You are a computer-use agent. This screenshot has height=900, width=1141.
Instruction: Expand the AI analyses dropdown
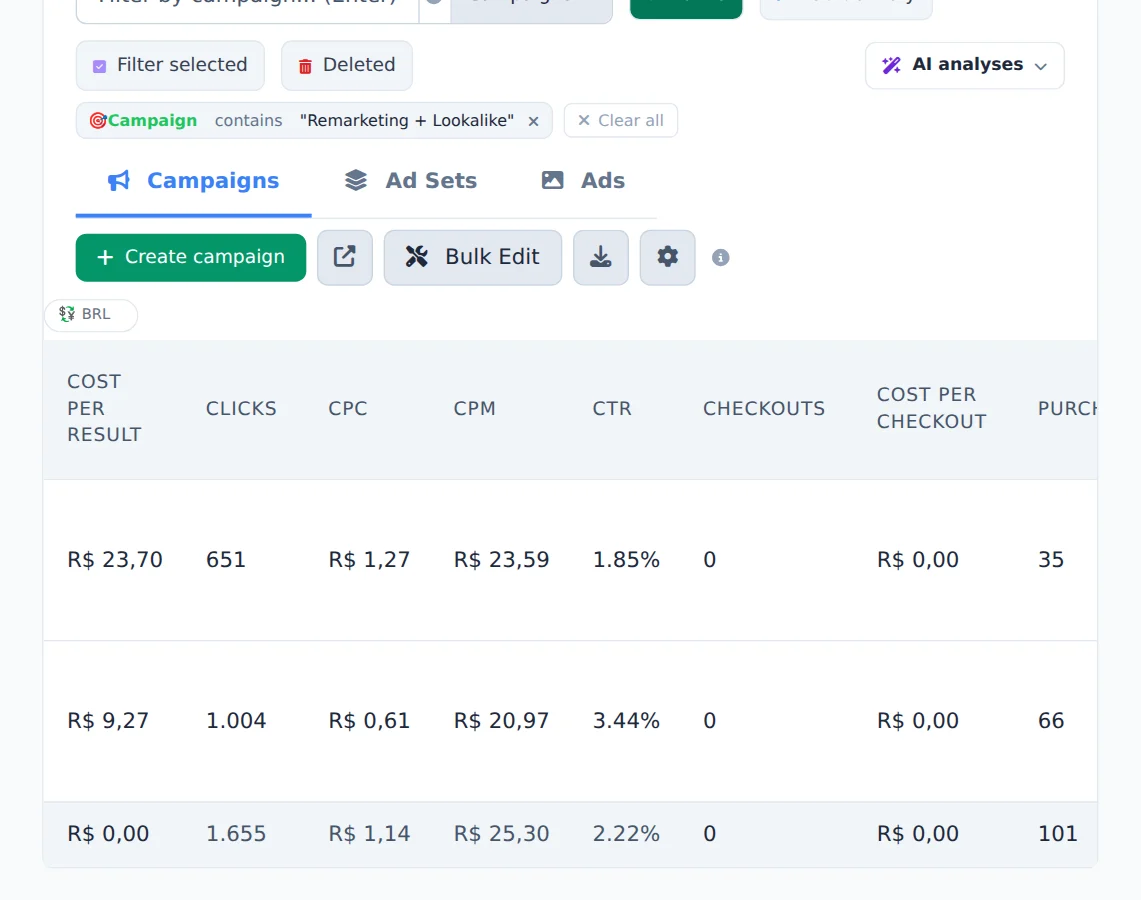tap(964, 65)
